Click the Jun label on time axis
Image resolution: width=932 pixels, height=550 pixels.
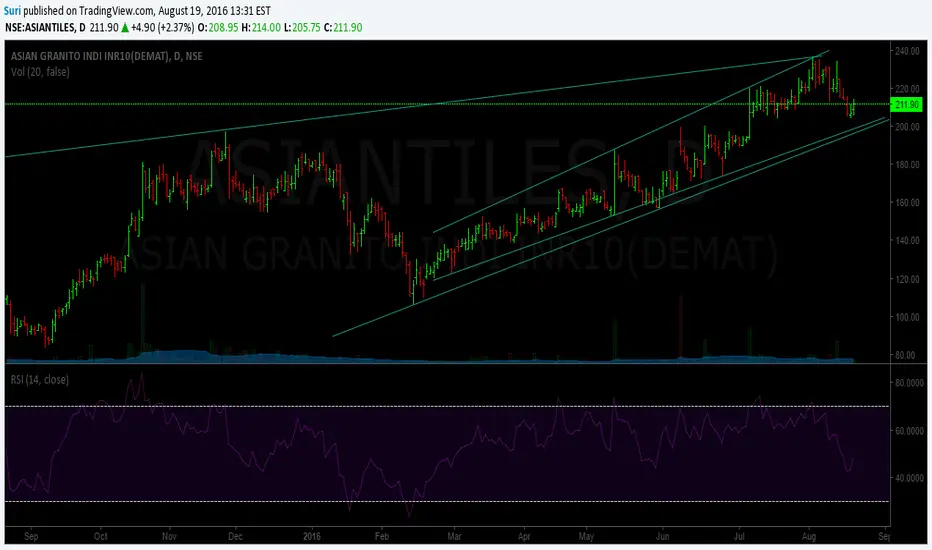(x=662, y=536)
